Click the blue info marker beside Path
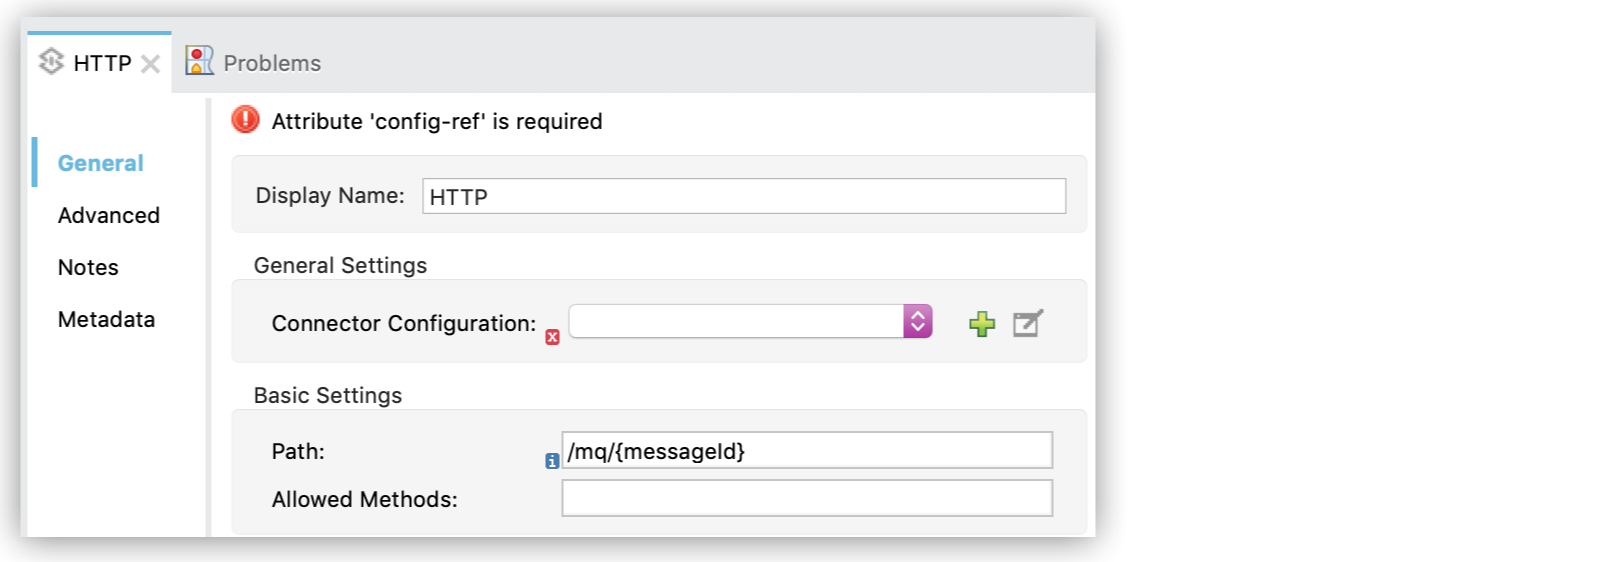Screen dimensions: 1604x562 coord(552,461)
